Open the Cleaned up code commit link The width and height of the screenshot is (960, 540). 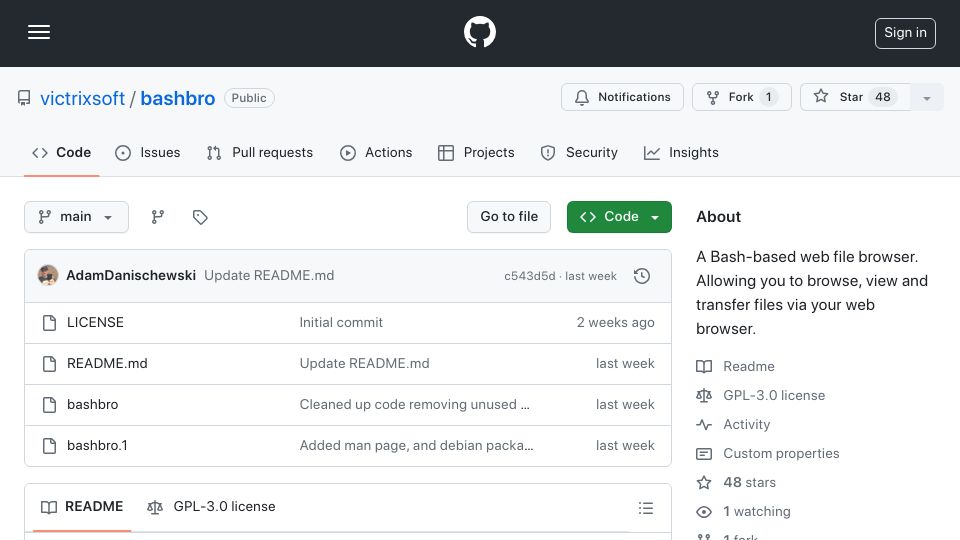414,405
